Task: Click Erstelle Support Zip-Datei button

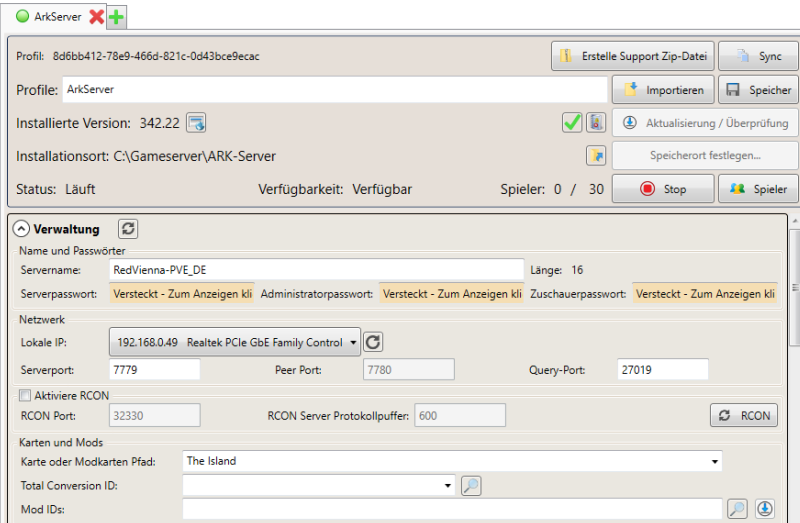Action: pyautogui.click(x=633, y=56)
